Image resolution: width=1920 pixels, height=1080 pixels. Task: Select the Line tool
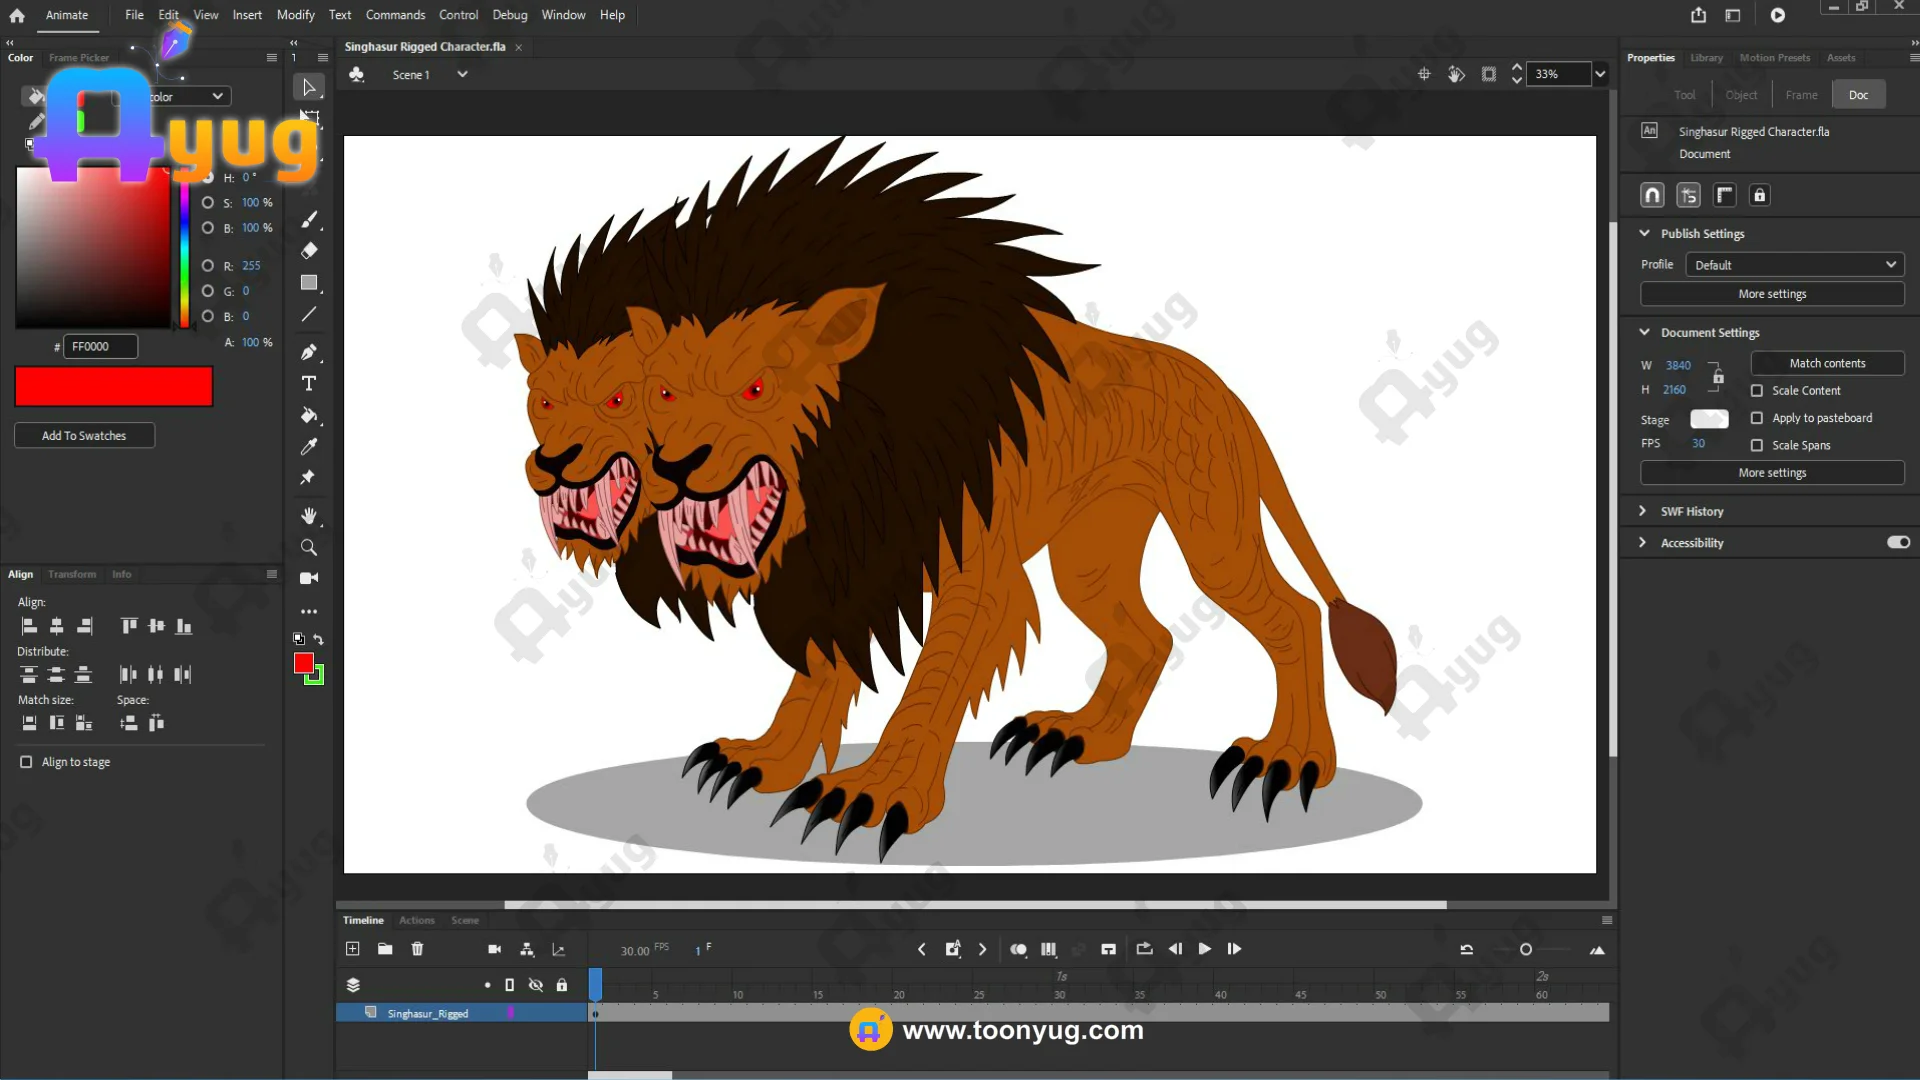click(x=309, y=314)
